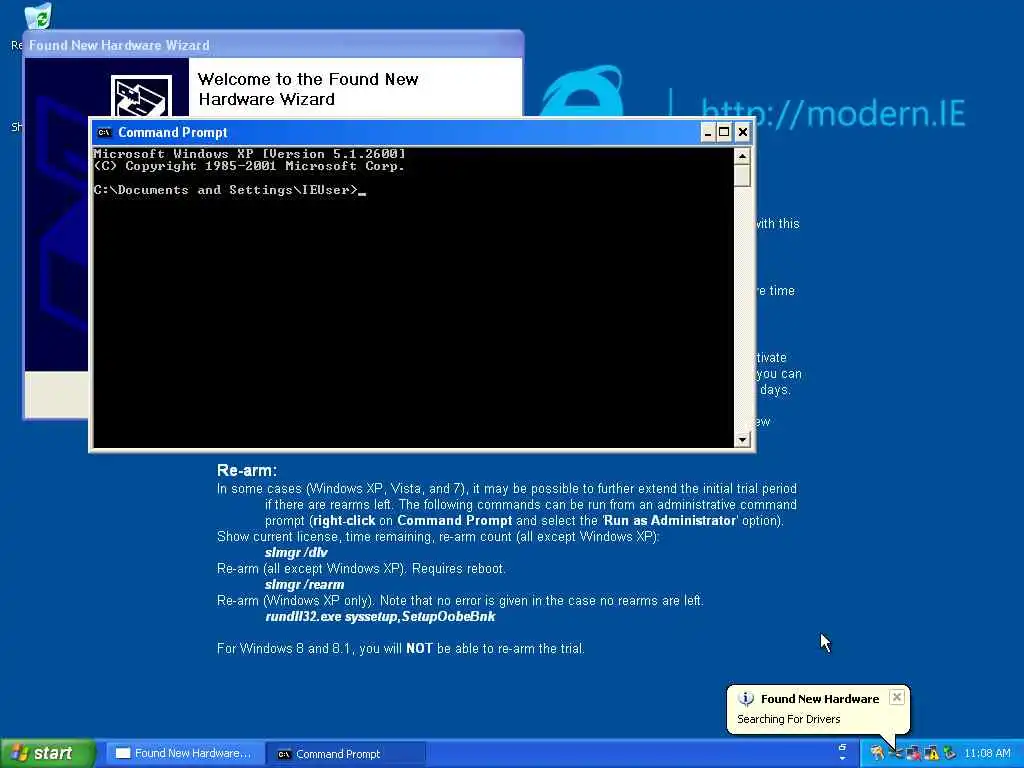
Task: Click the Command Prompt scrollbar thumb
Action: click(x=742, y=176)
